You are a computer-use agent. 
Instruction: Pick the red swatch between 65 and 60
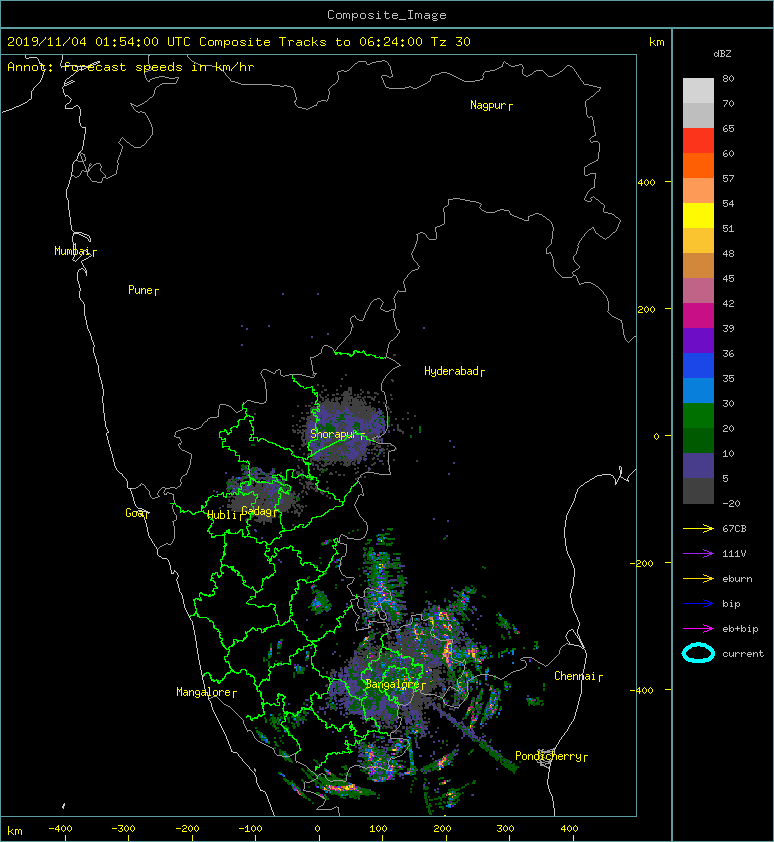(x=698, y=140)
